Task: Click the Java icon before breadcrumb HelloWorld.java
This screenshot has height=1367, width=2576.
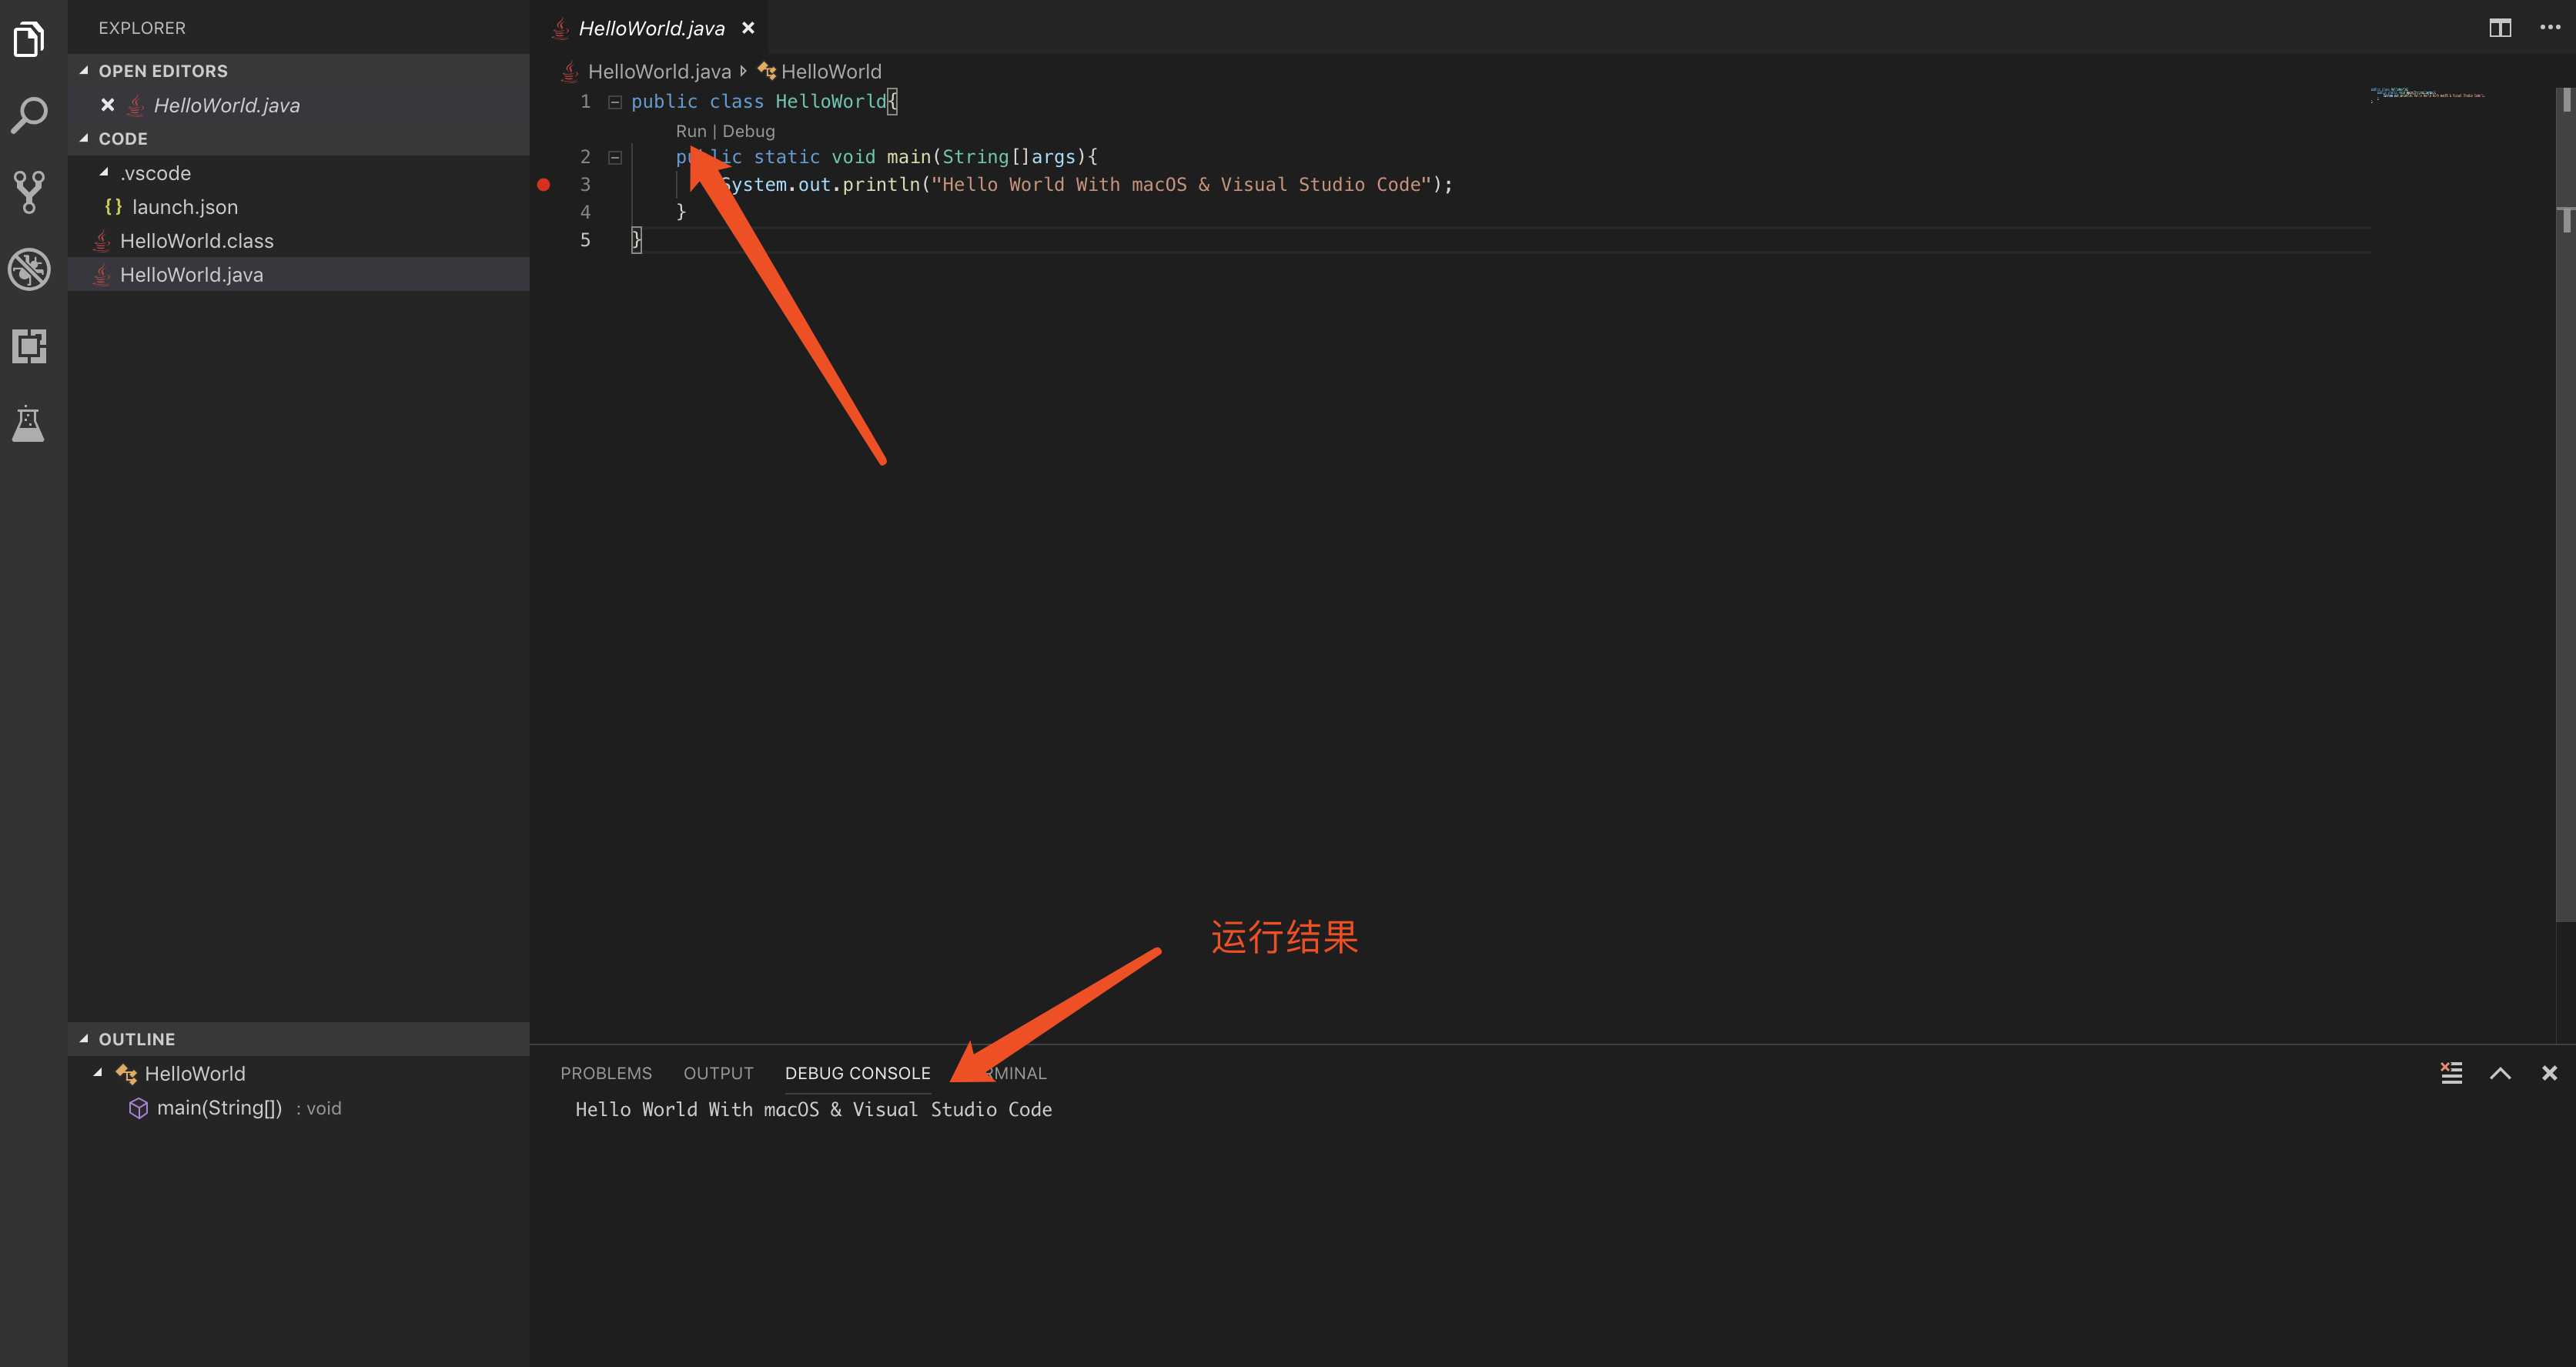Action: (569, 72)
